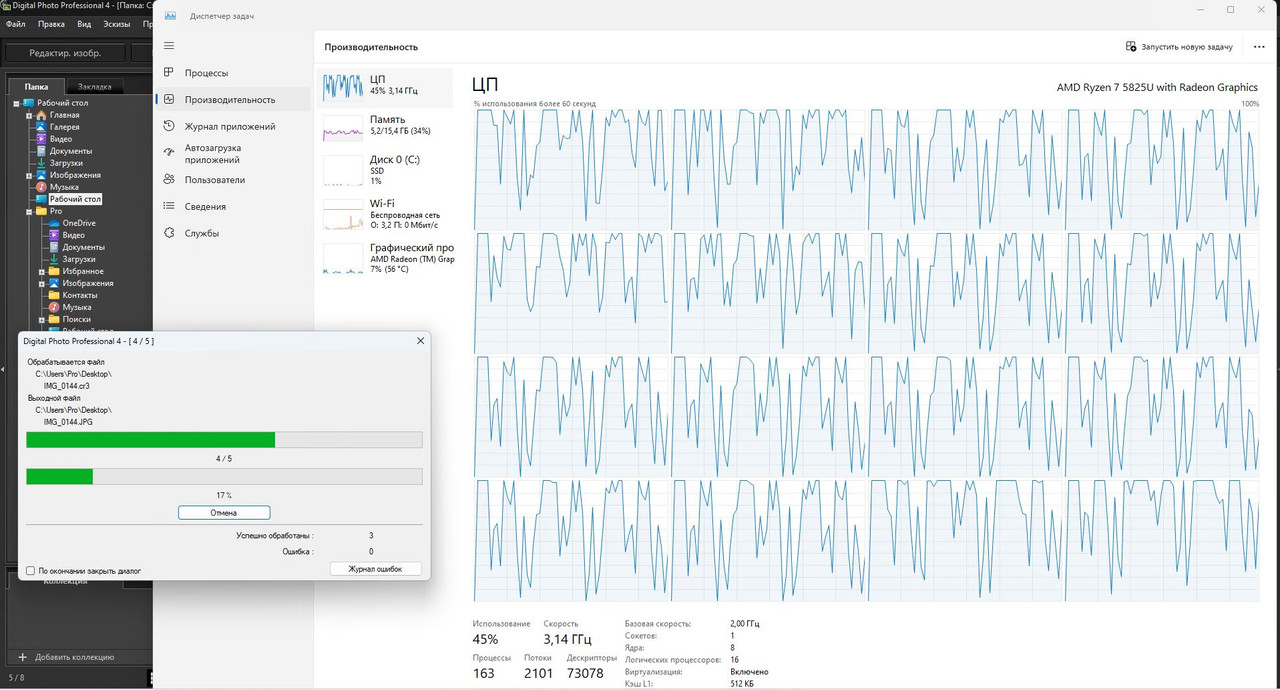Click the OneDrive cloud icon in tree
Image resolution: width=1280 pixels, height=690 pixels.
pyautogui.click(x=54, y=223)
